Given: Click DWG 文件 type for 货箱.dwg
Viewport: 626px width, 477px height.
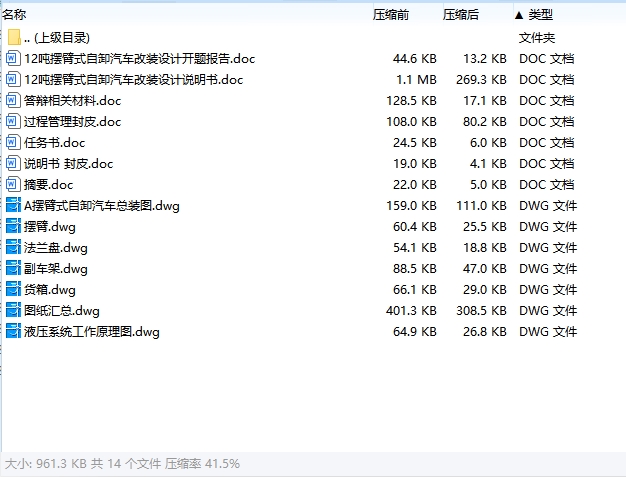Looking at the screenshot, I should click(x=548, y=289).
